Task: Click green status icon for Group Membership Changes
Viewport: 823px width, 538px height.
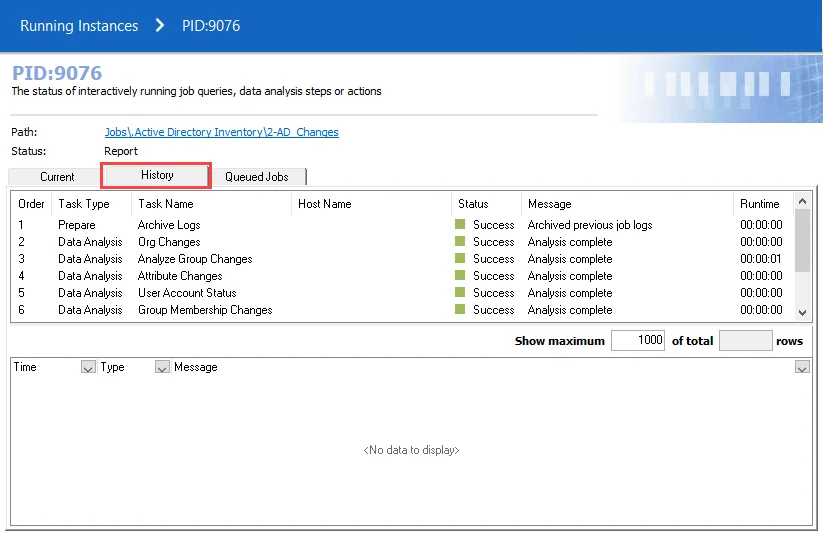Action: point(460,309)
